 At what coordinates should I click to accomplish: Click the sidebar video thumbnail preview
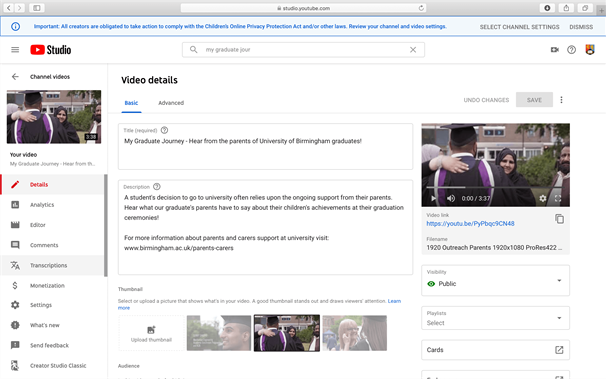click(54, 117)
